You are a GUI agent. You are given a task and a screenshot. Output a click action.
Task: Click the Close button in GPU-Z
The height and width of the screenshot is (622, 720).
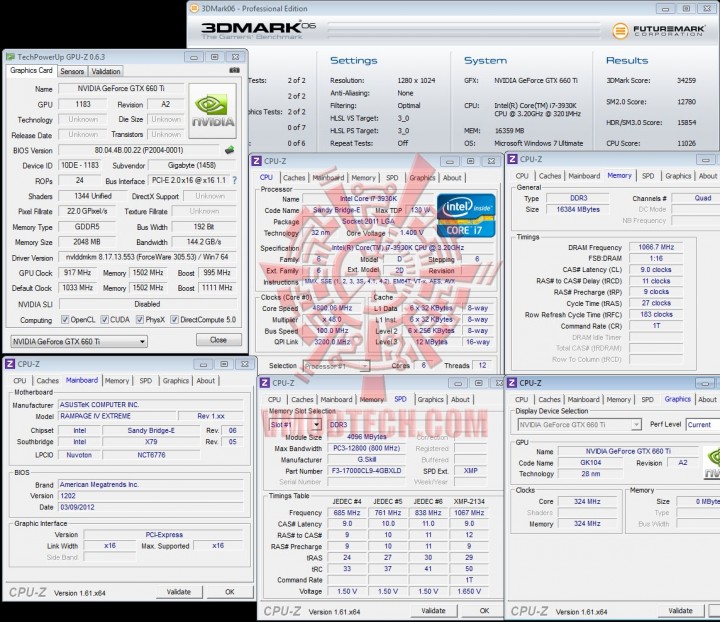coord(219,340)
